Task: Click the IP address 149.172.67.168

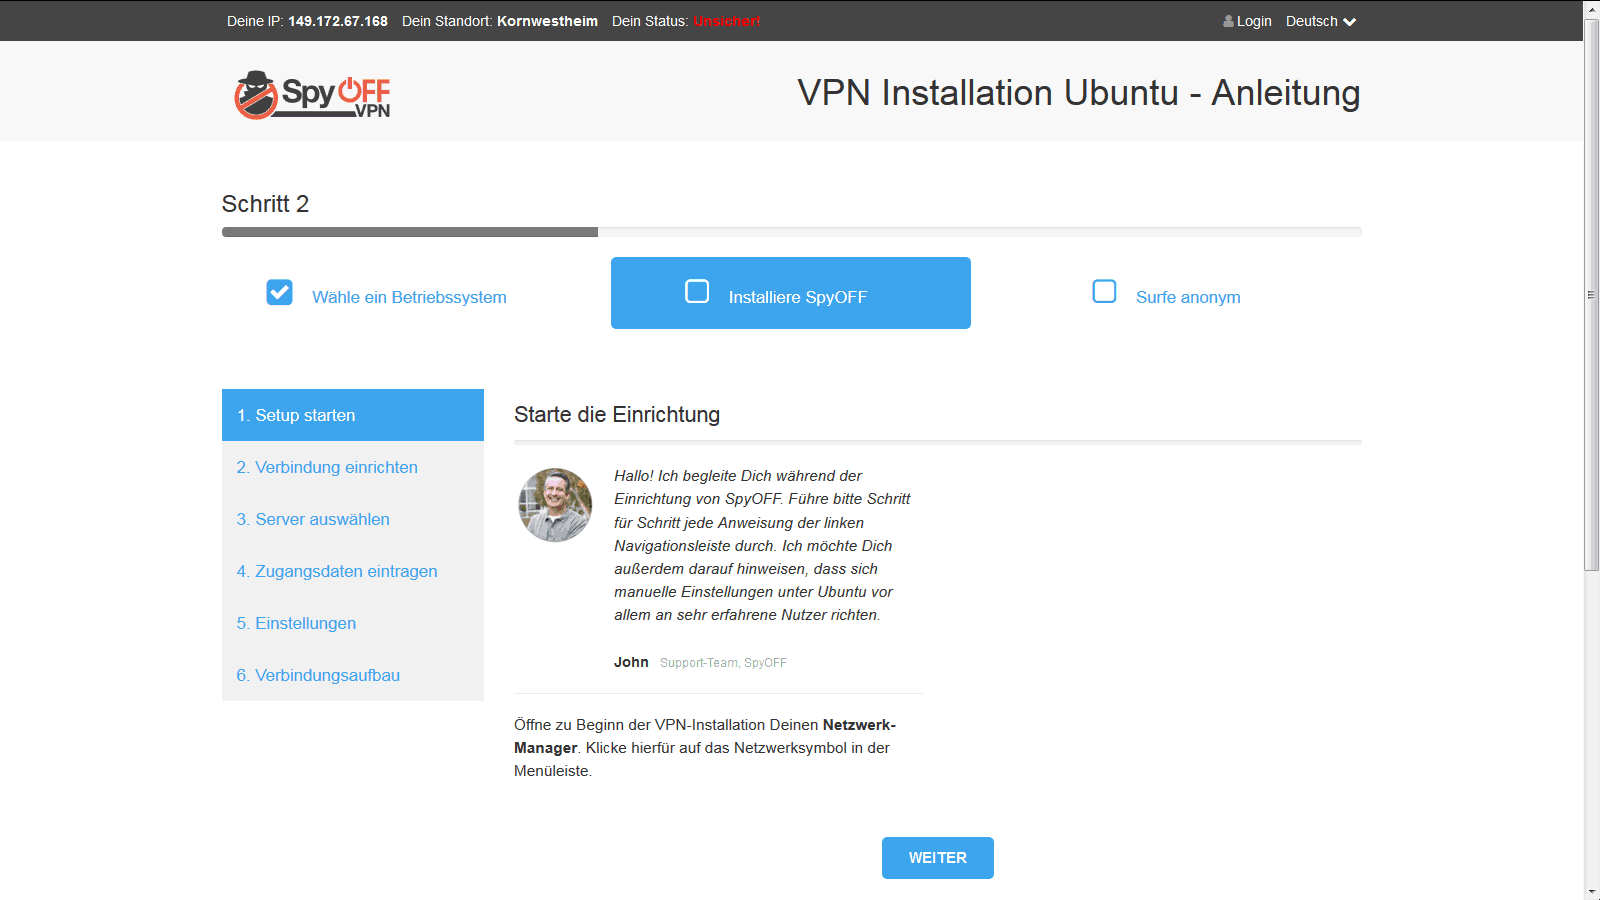Action: 338,21
